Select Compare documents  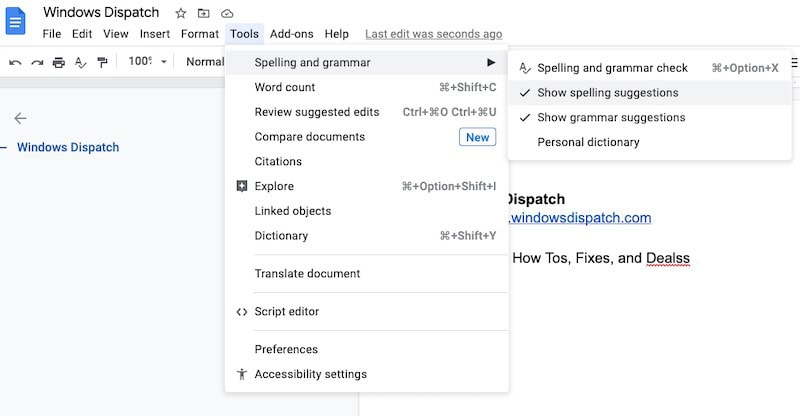[x=366, y=137]
